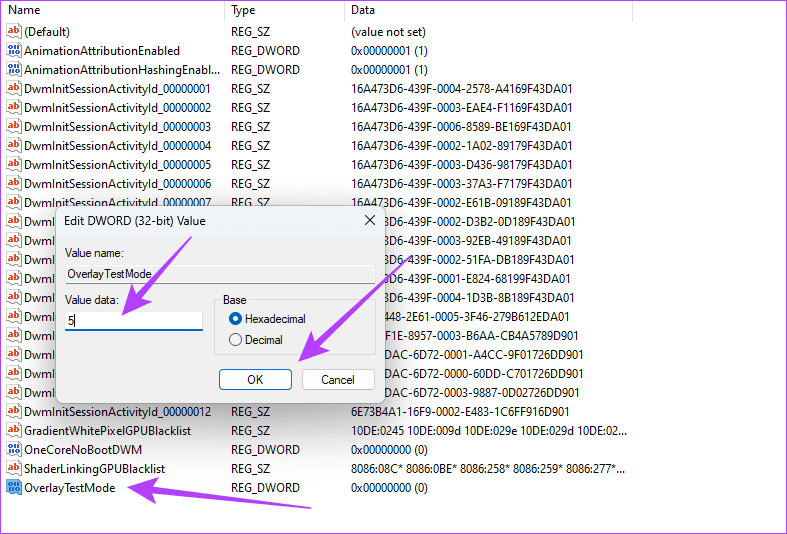
Task: Cancel the Edit DWORD dialog
Action: [x=338, y=379]
